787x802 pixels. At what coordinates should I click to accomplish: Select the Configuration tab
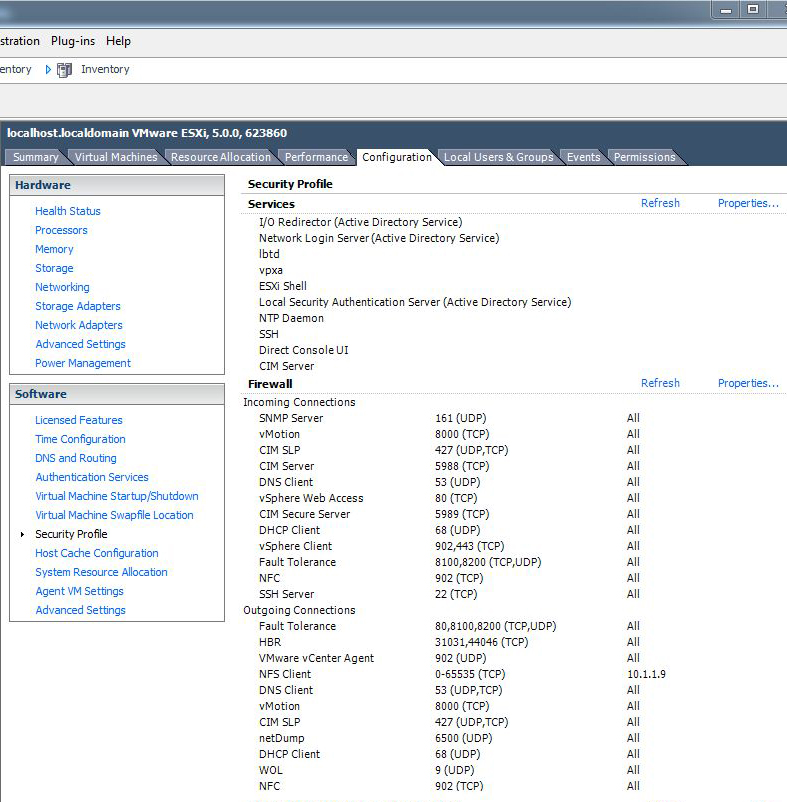pyautogui.click(x=397, y=157)
